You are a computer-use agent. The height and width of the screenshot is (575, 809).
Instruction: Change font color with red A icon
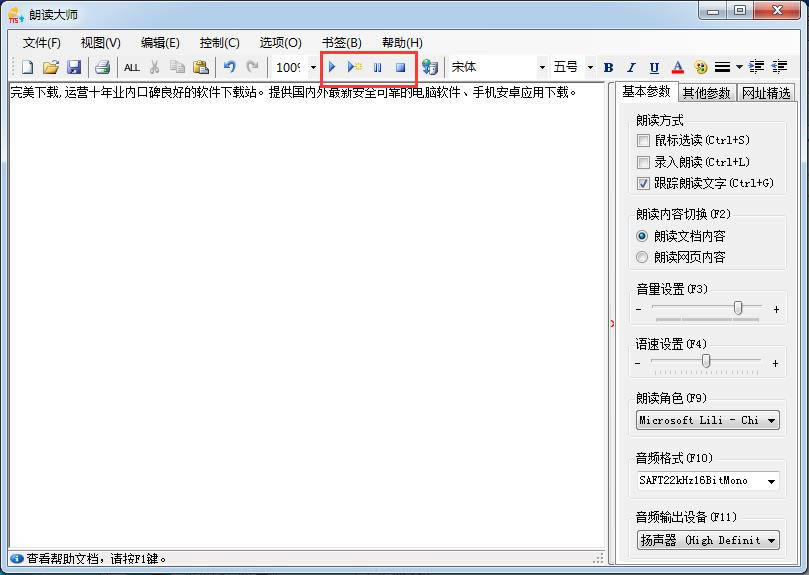click(x=677, y=67)
